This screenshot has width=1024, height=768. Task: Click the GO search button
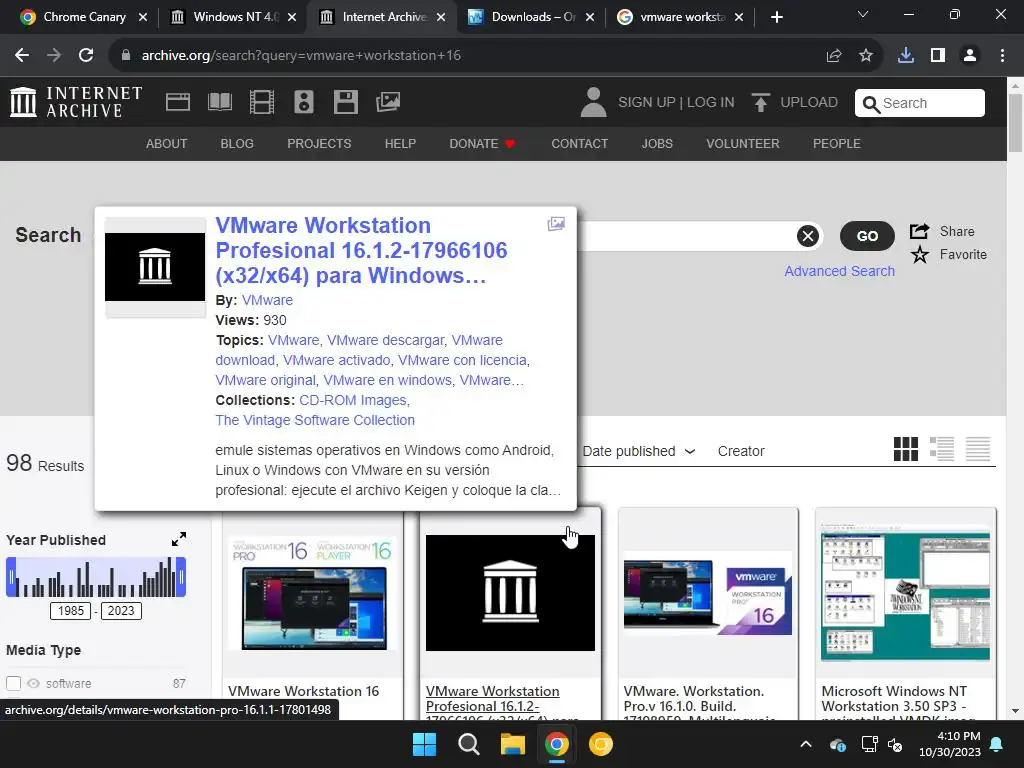coord(867,236)
